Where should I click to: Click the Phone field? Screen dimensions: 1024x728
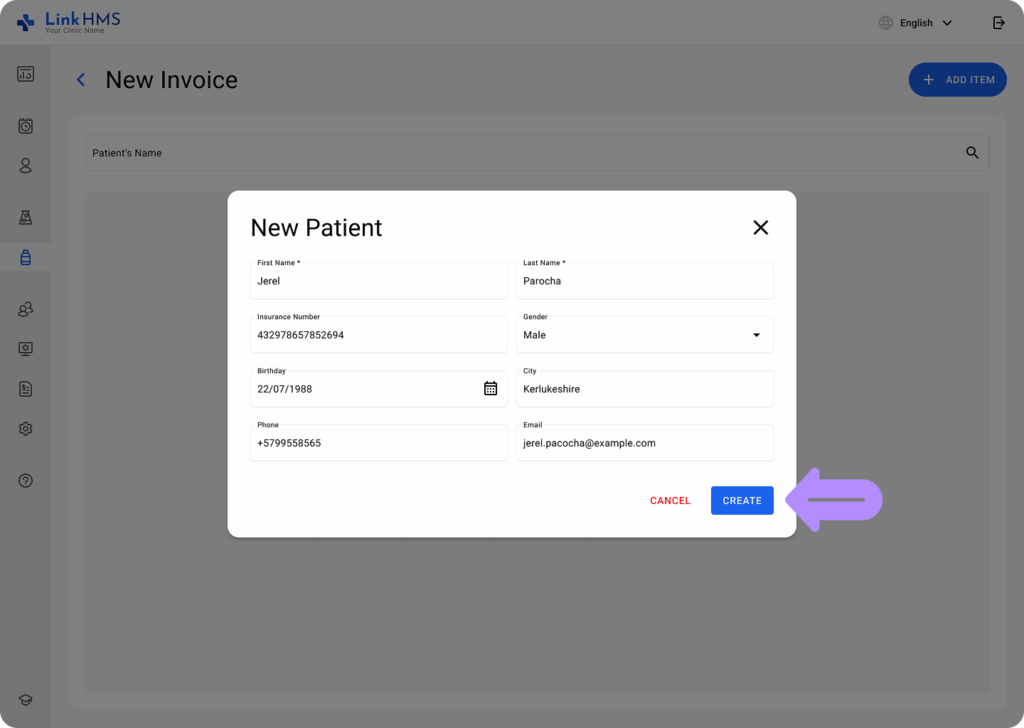(x=379, y=443)
